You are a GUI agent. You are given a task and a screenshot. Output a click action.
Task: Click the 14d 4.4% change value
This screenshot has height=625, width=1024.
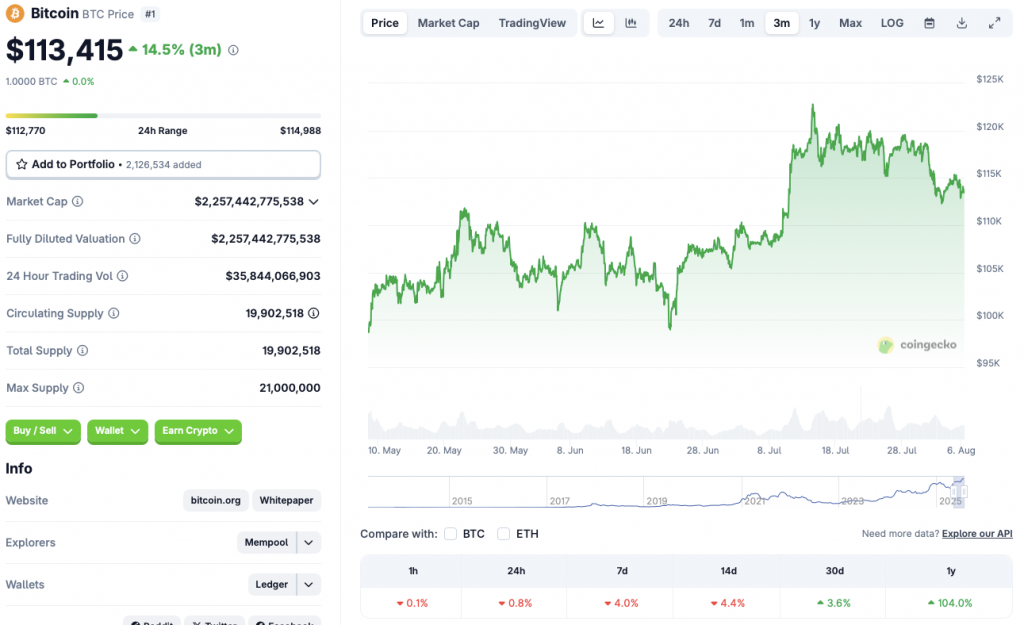(728, 603)
